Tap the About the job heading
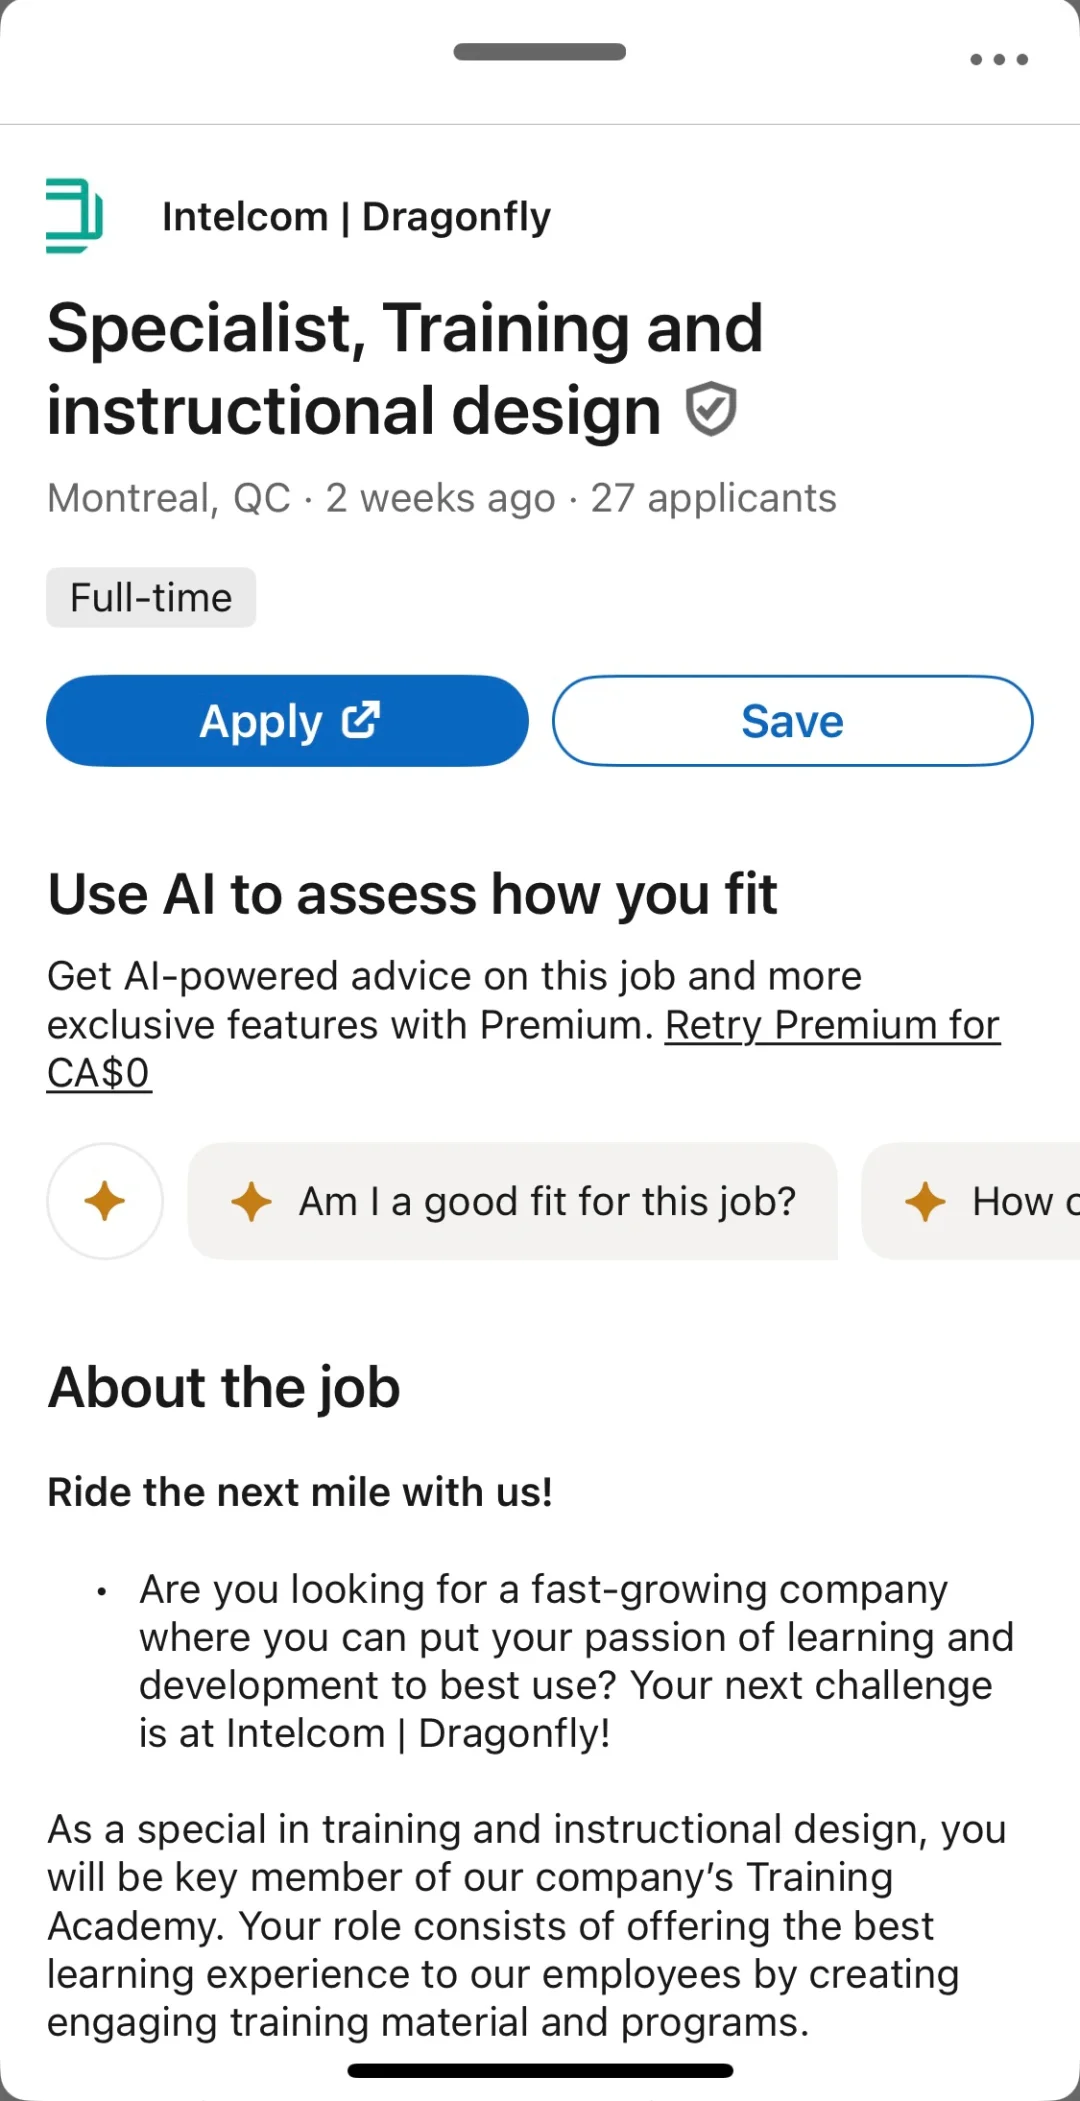Image resolution: width=1080 pixels, height=2101 pixels. (x=224, y=1387)
